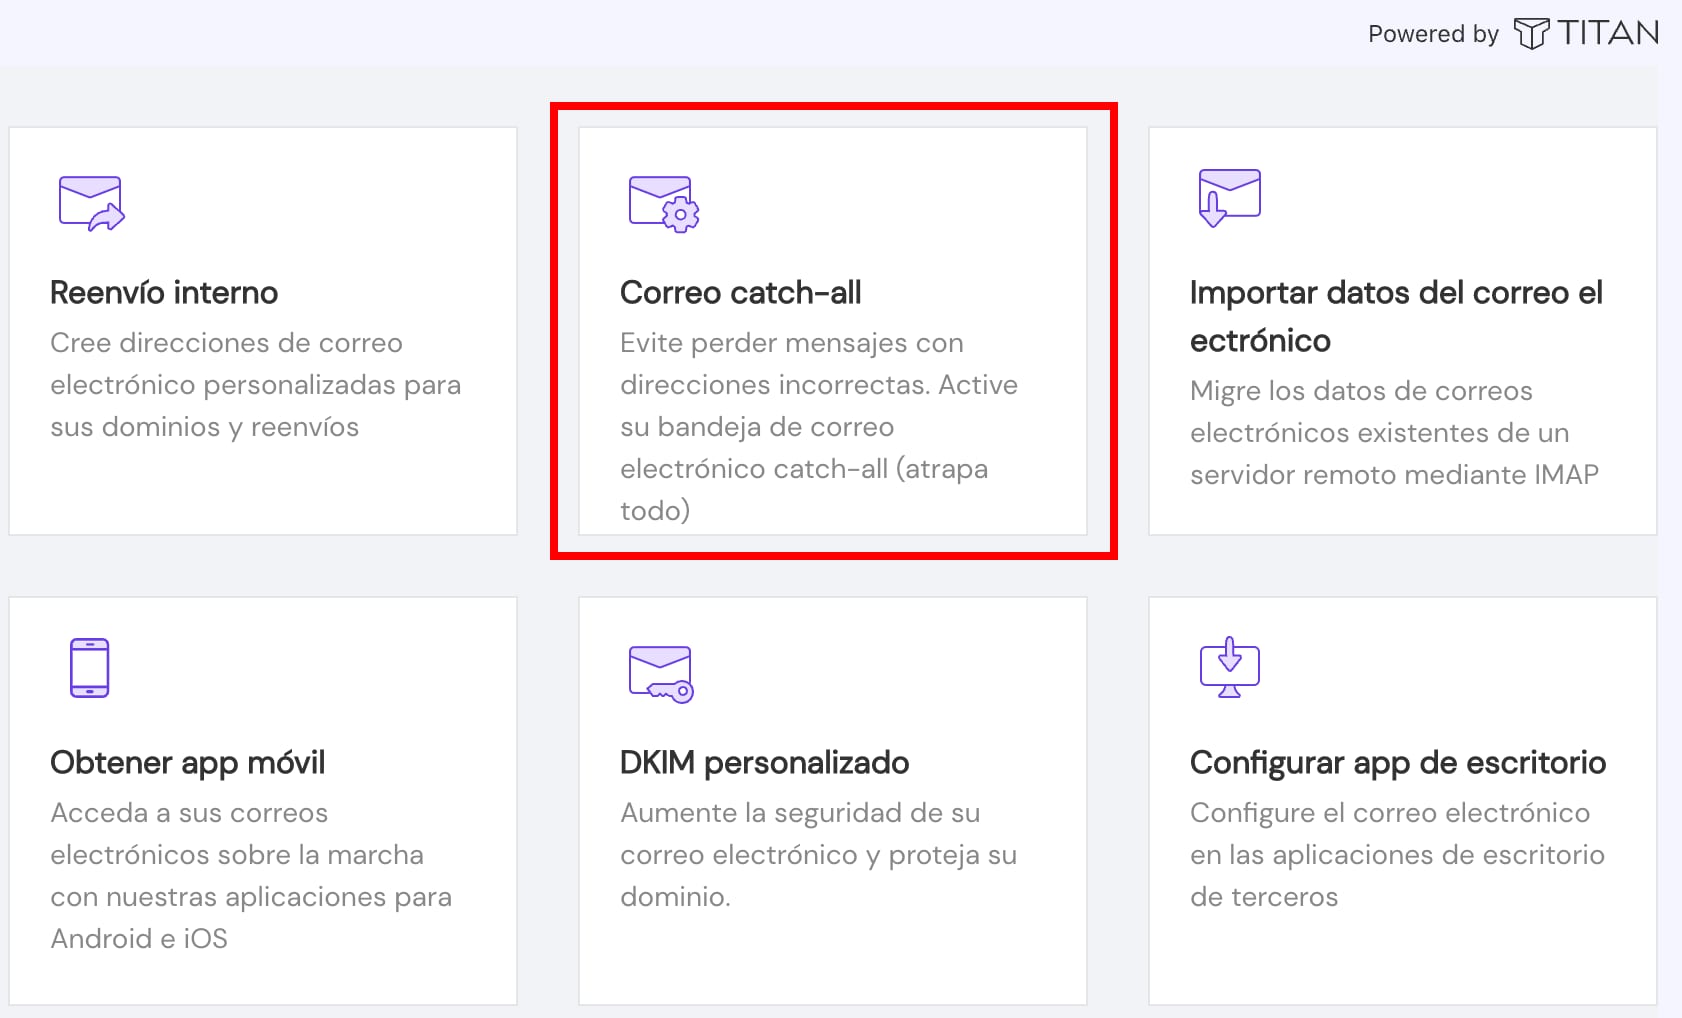
Task: Click the Reenvío interno card description
Action: (255, 385)
